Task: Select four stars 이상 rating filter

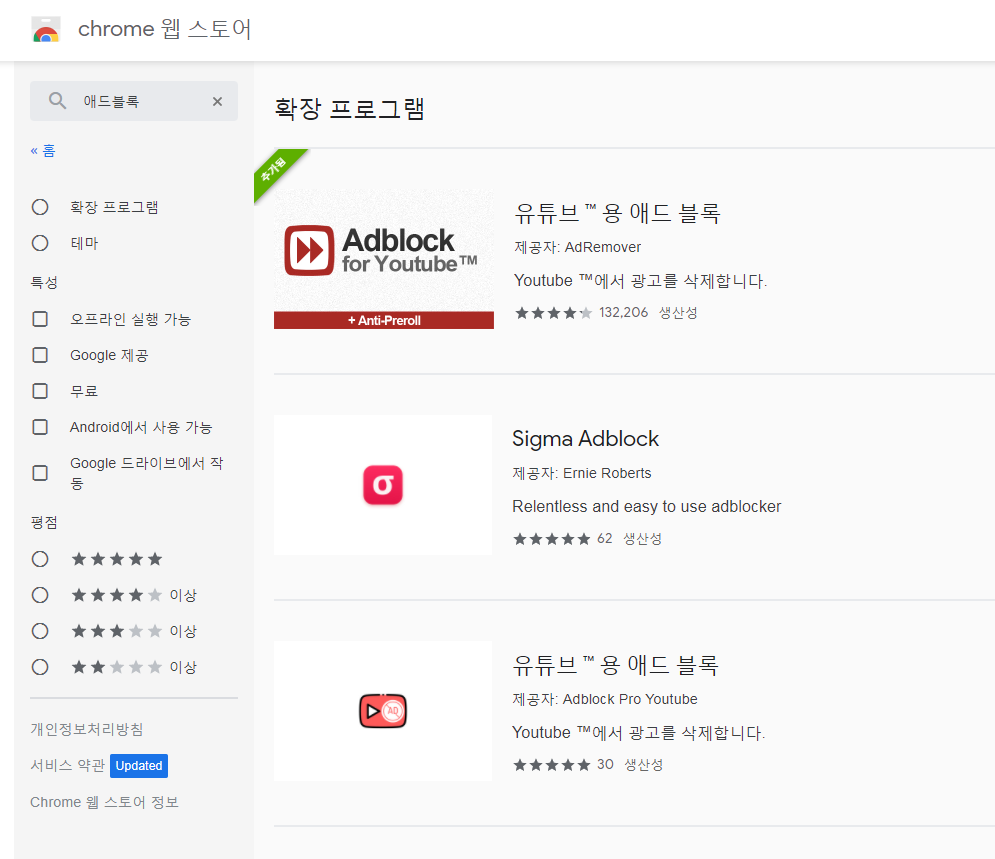Action: click(x=40, y=596)
